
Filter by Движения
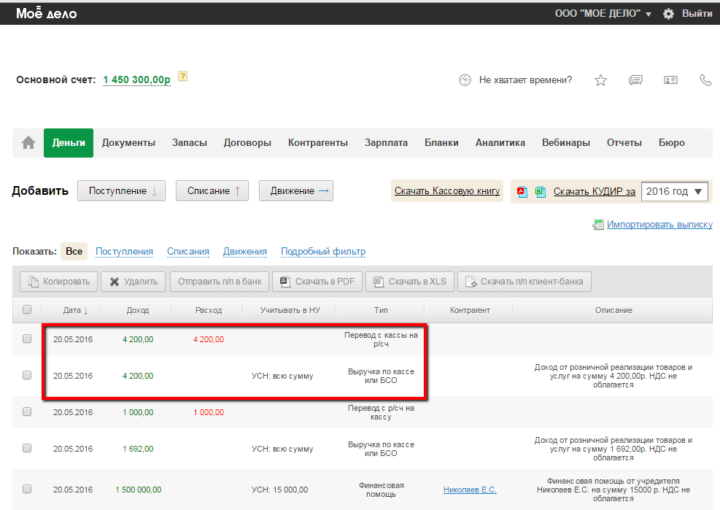[x=245, y=252]
